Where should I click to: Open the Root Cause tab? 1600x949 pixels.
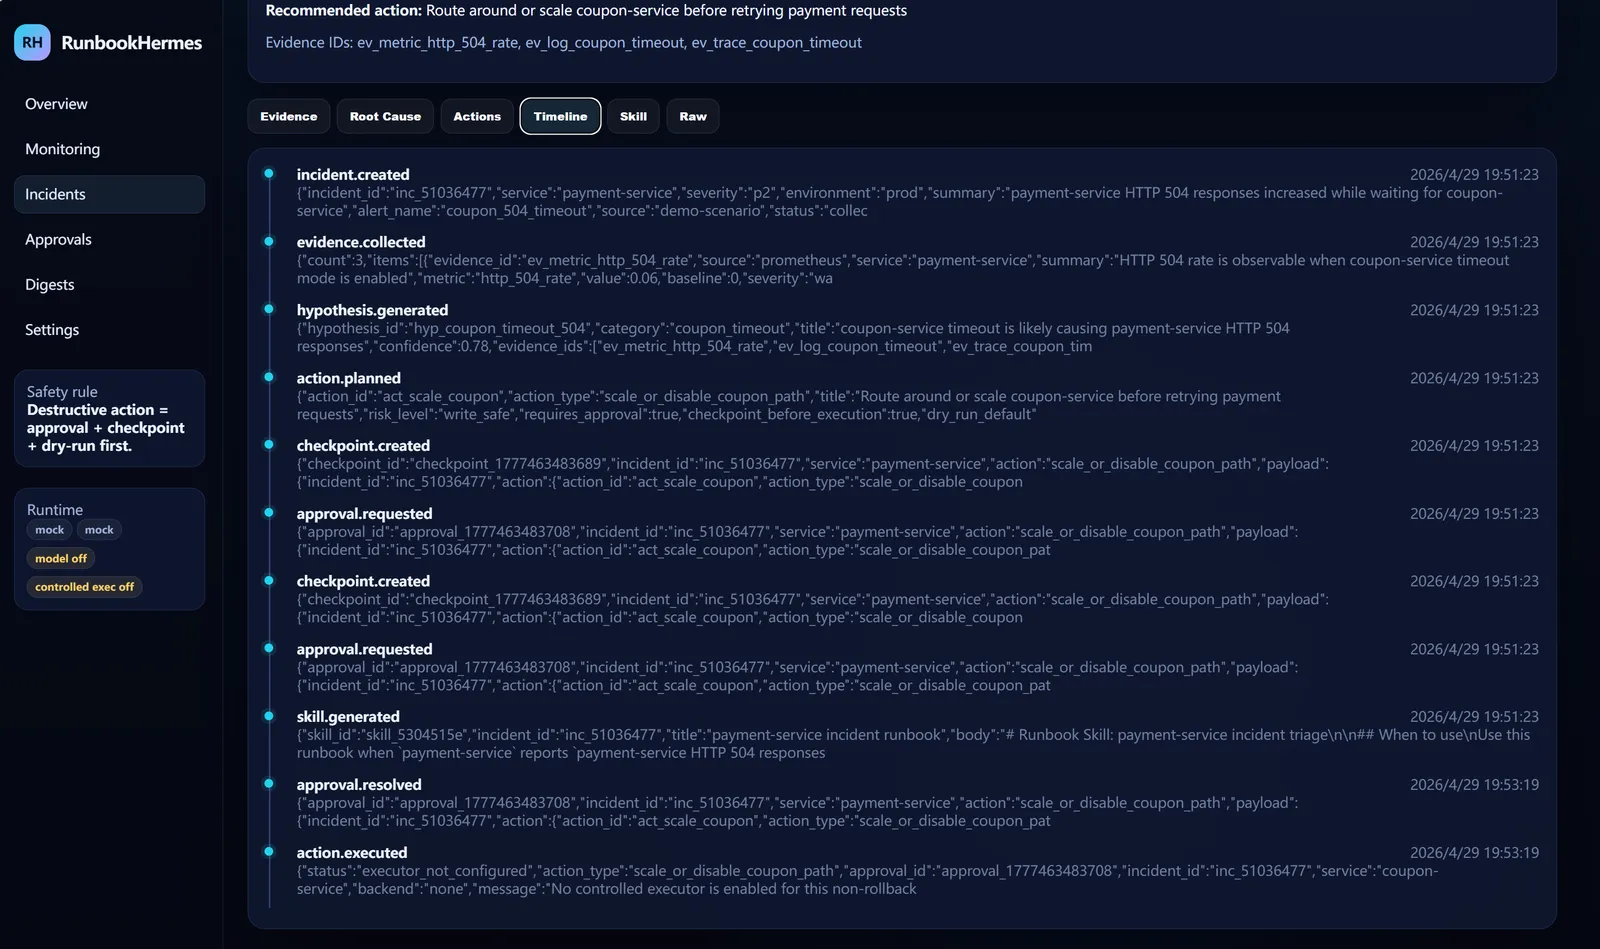(385, 116)
